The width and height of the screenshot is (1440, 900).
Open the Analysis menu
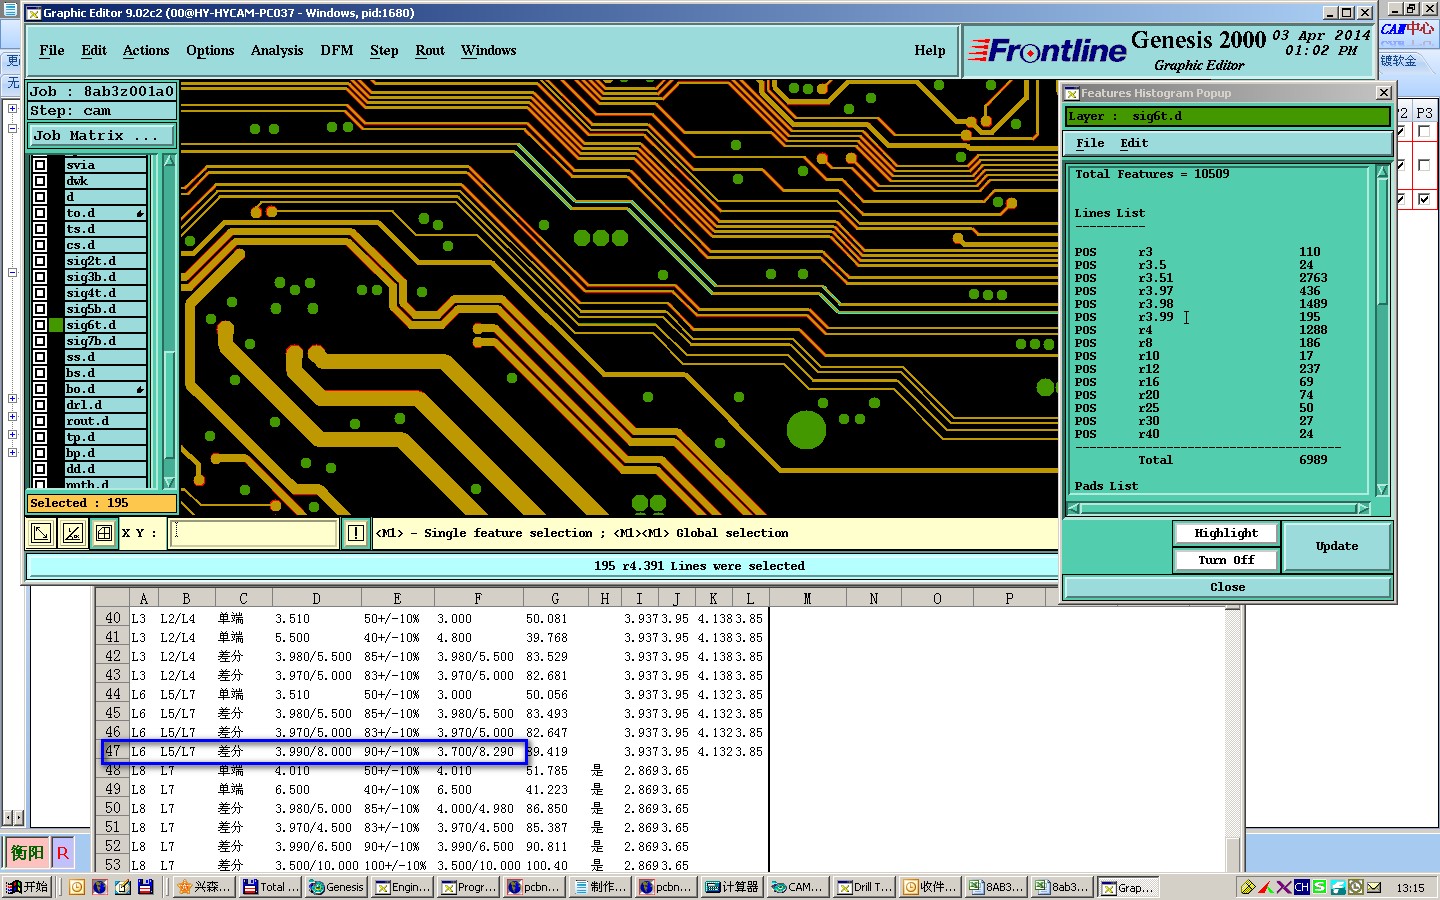point(276,51)
